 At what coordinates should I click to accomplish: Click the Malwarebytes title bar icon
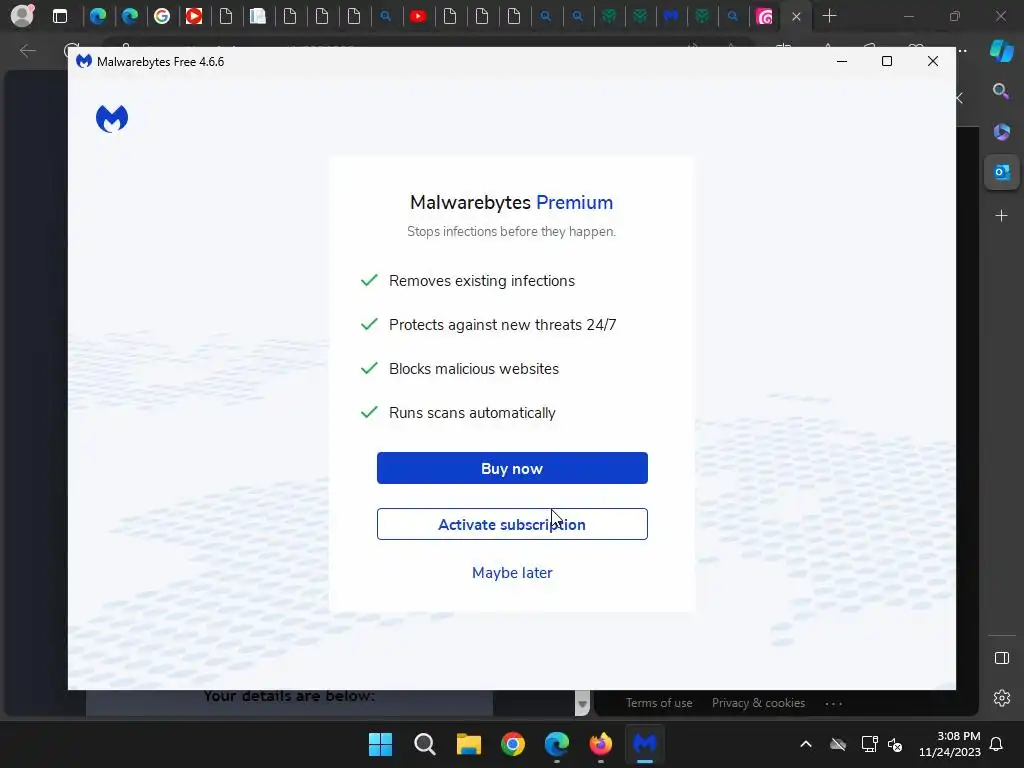click(x=84, y=61)
